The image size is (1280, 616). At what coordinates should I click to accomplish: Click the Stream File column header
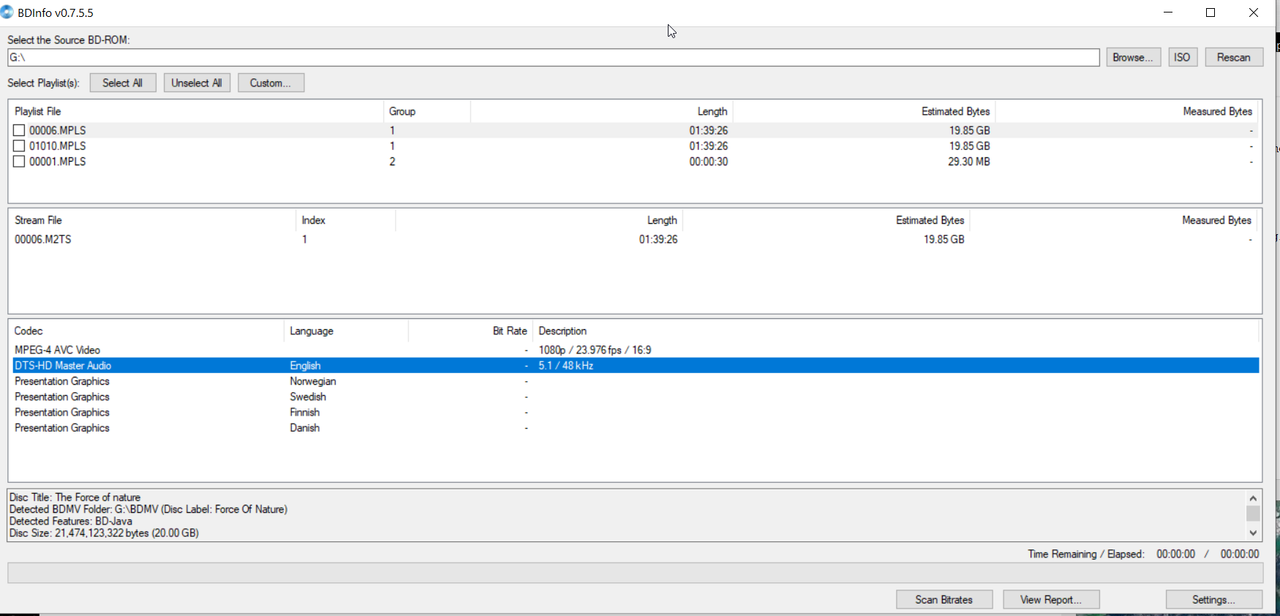[152, 220]
